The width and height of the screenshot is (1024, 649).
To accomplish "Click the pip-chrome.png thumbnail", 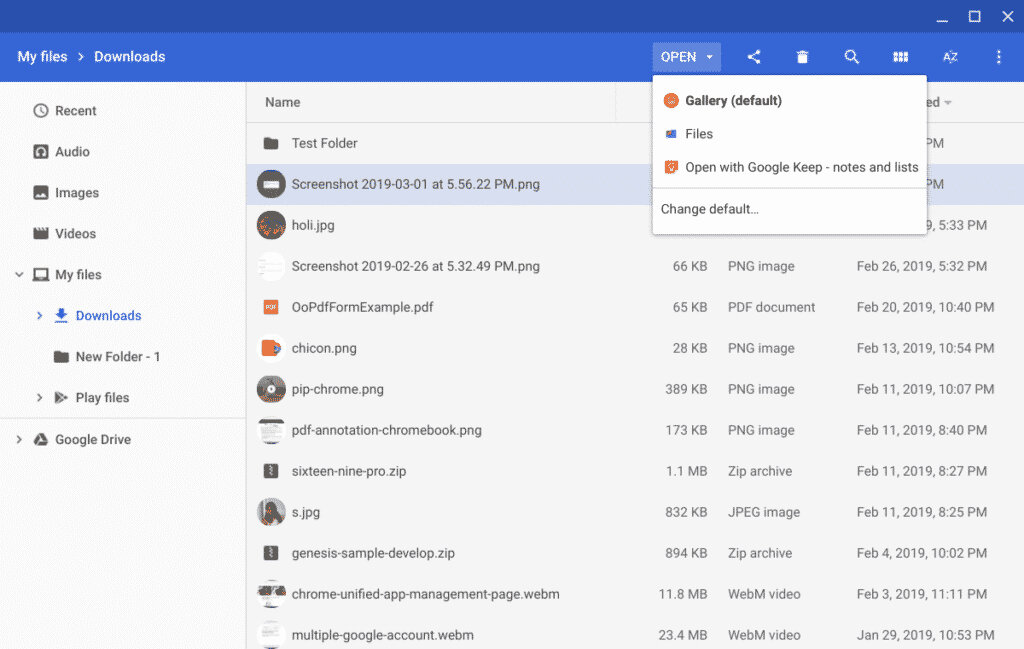I will coord(271,389).
